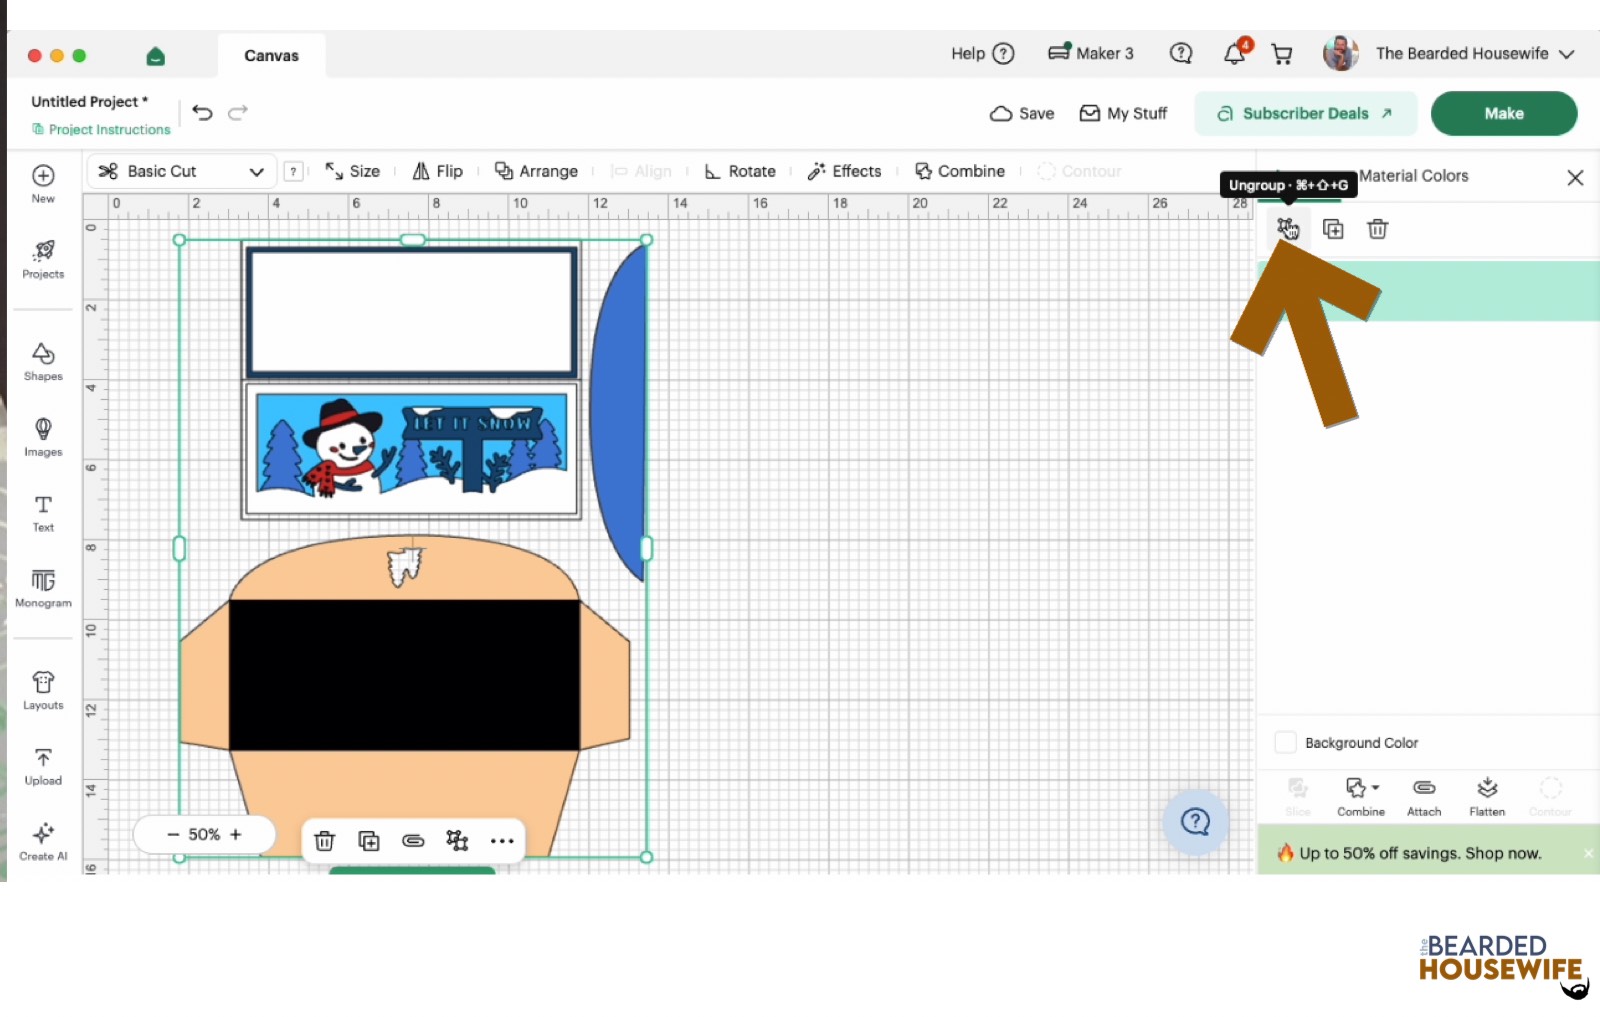The width and height of the screenshot is (1600, 1017).
Task: Duplicate selection from layers panel header
Action: click(1333, 229)
